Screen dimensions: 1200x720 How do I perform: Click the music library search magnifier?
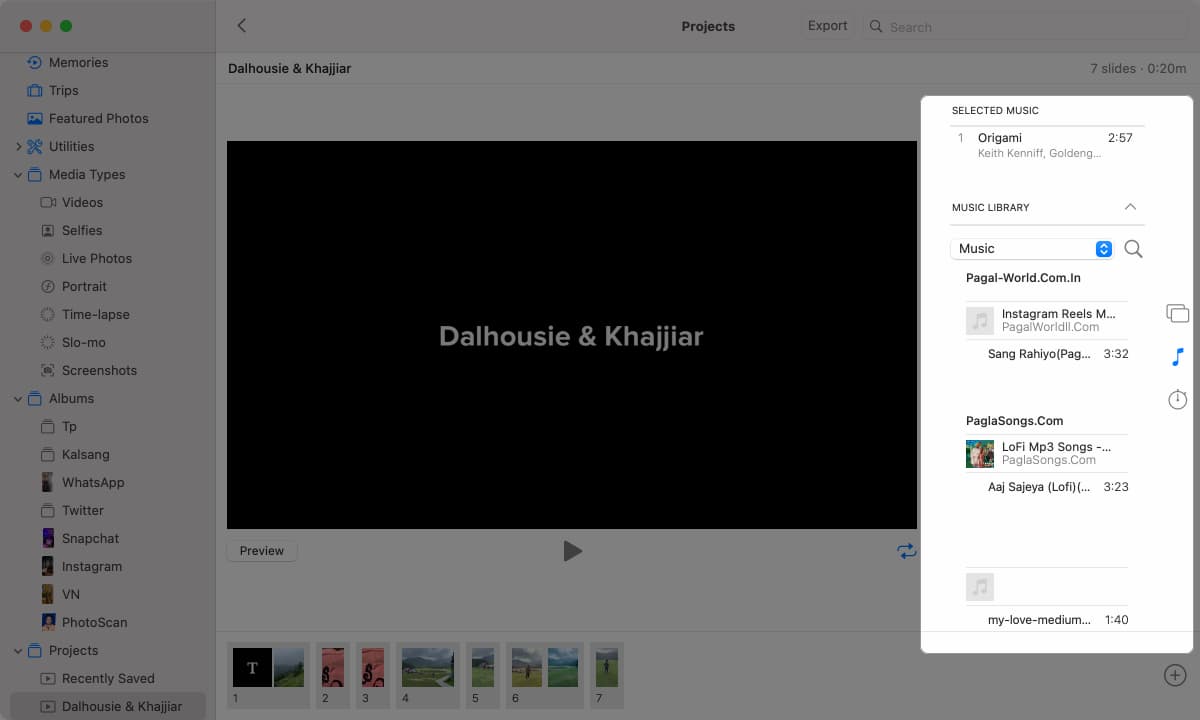pyautogui.click(x=1133, y=249)
